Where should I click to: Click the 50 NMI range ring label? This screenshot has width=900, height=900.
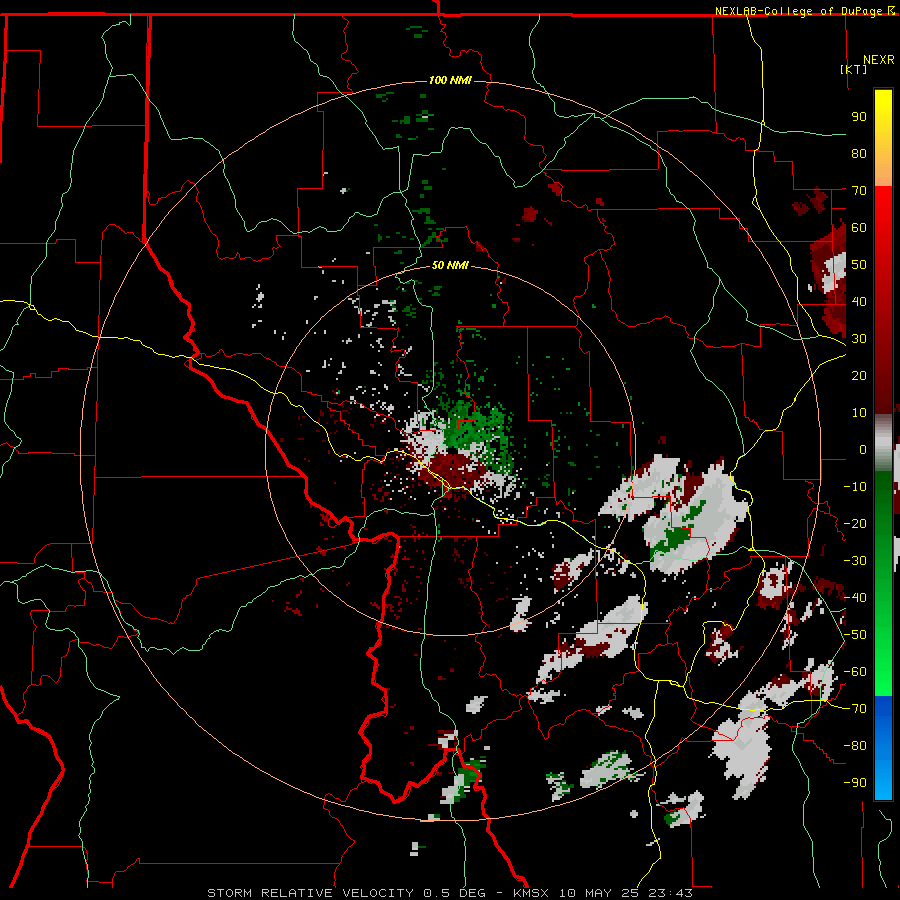click(450, 265)
